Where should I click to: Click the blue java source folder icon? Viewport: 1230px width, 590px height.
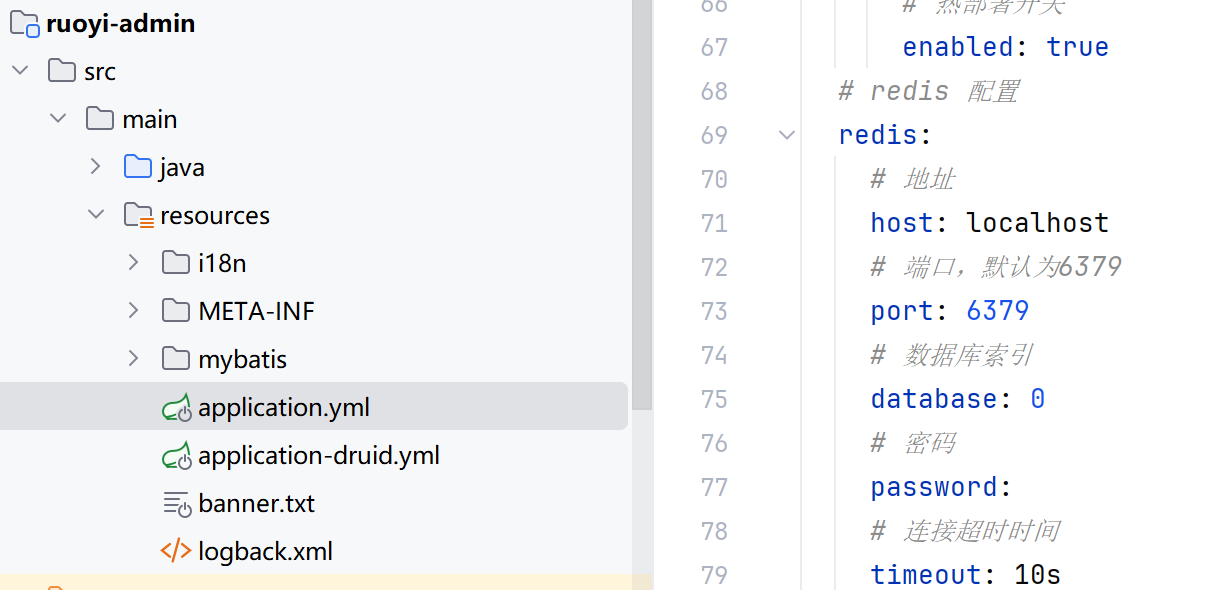point(138,166)
